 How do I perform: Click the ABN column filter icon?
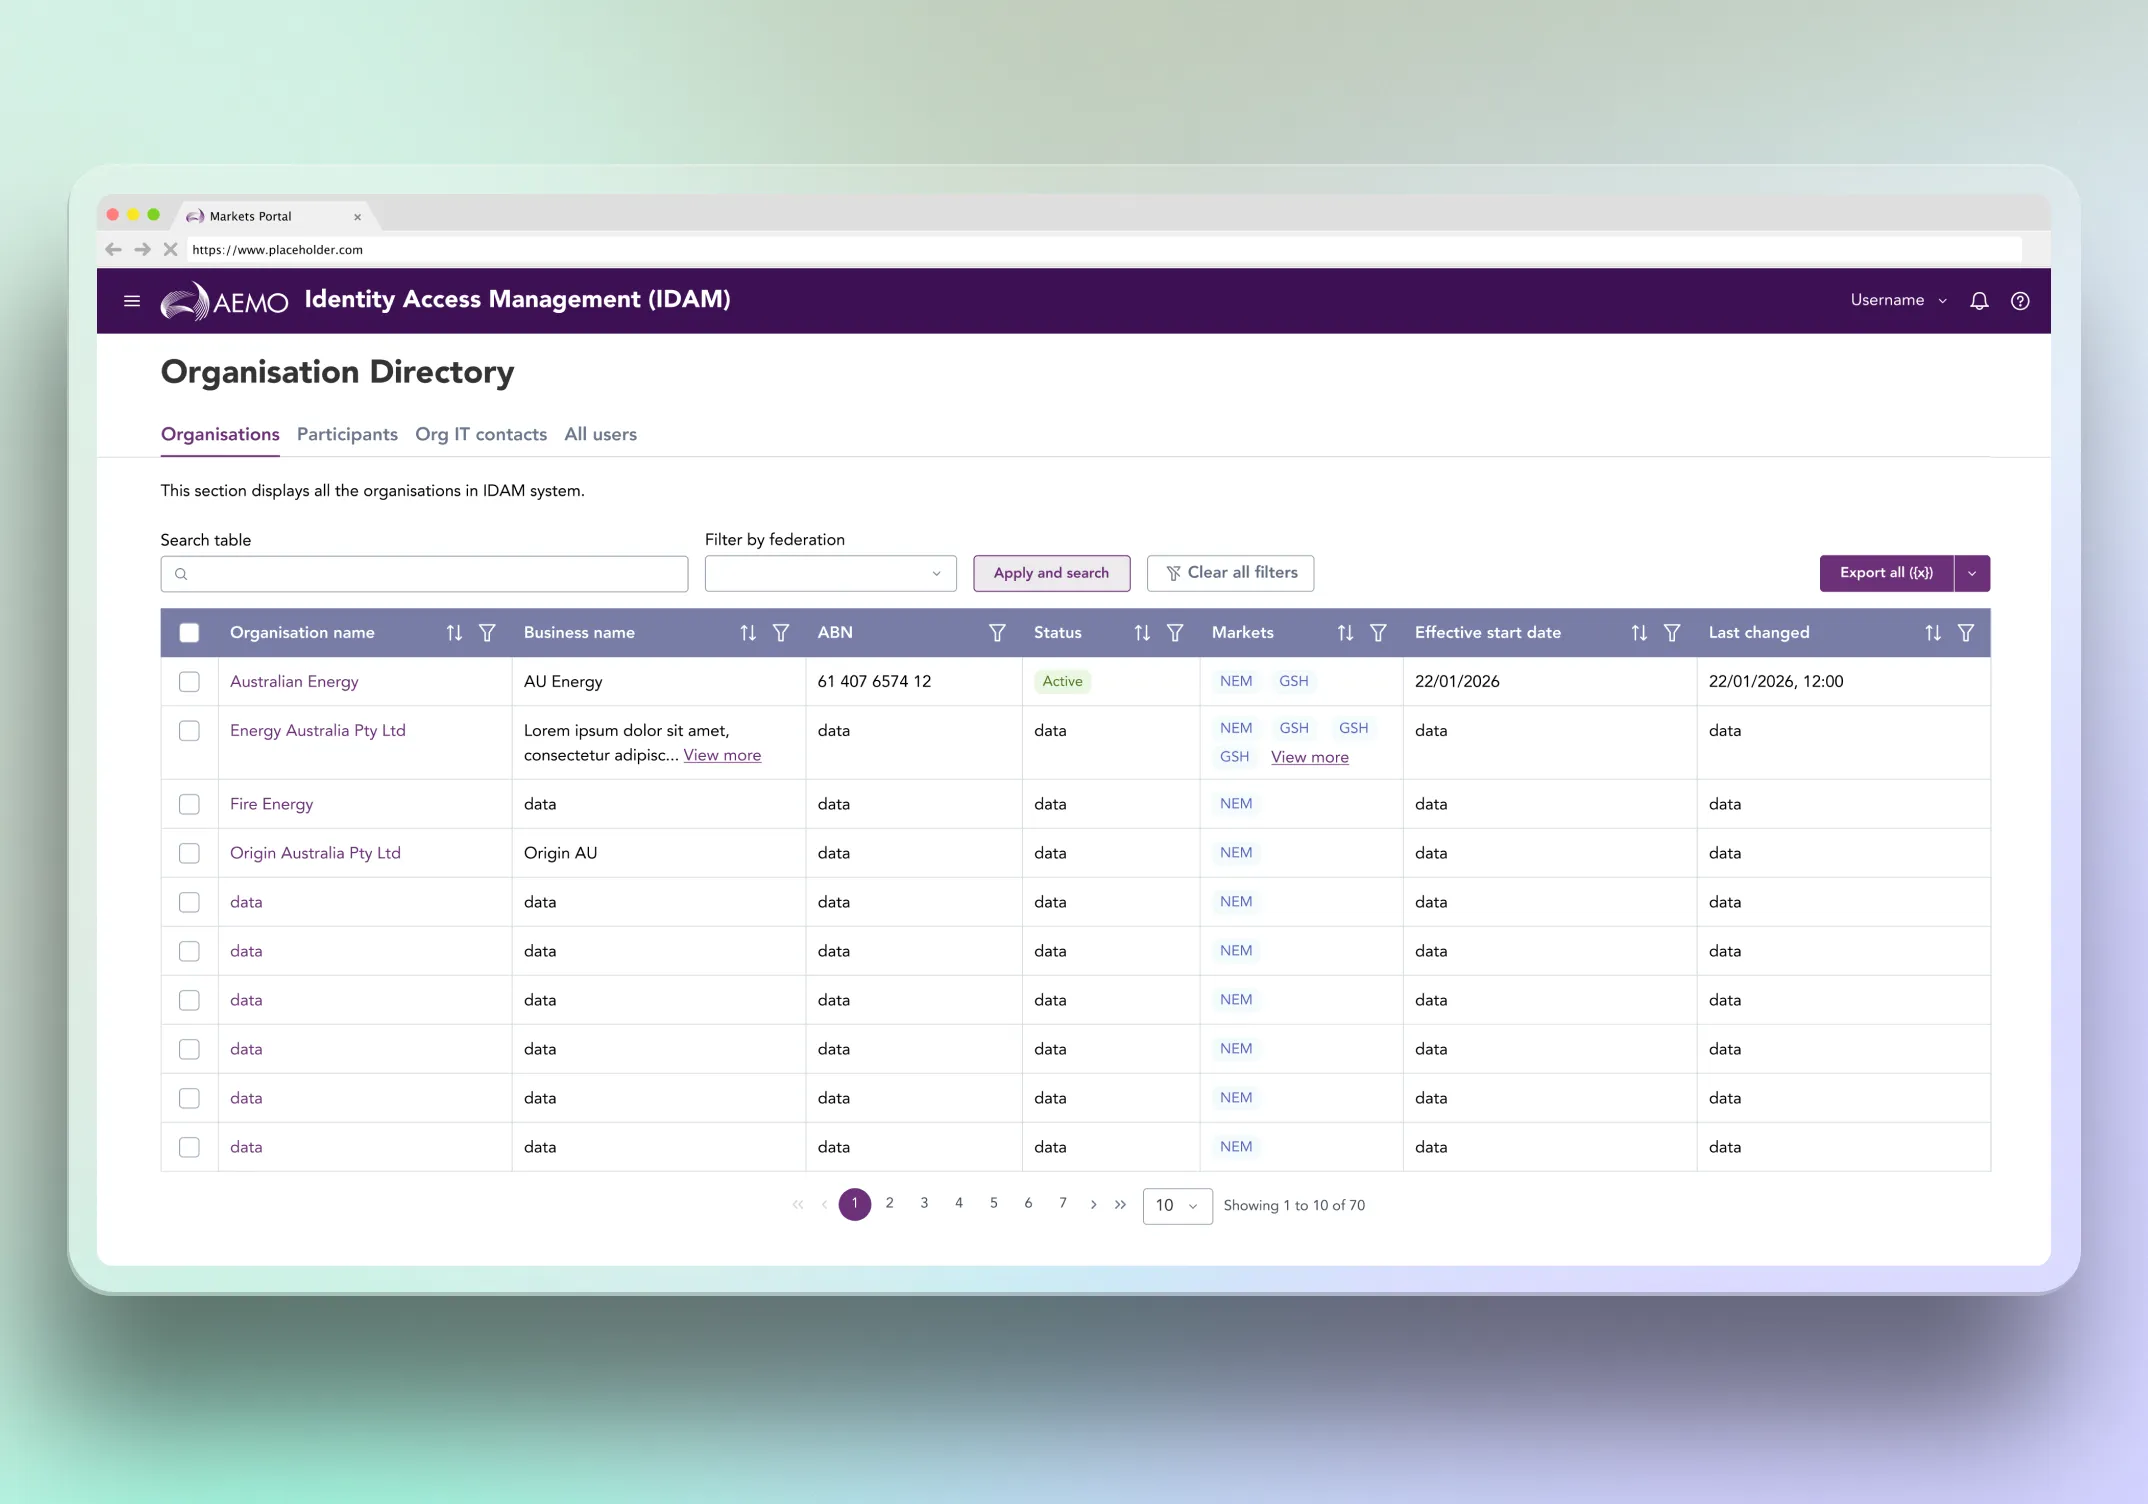click(x=996, y=632)
